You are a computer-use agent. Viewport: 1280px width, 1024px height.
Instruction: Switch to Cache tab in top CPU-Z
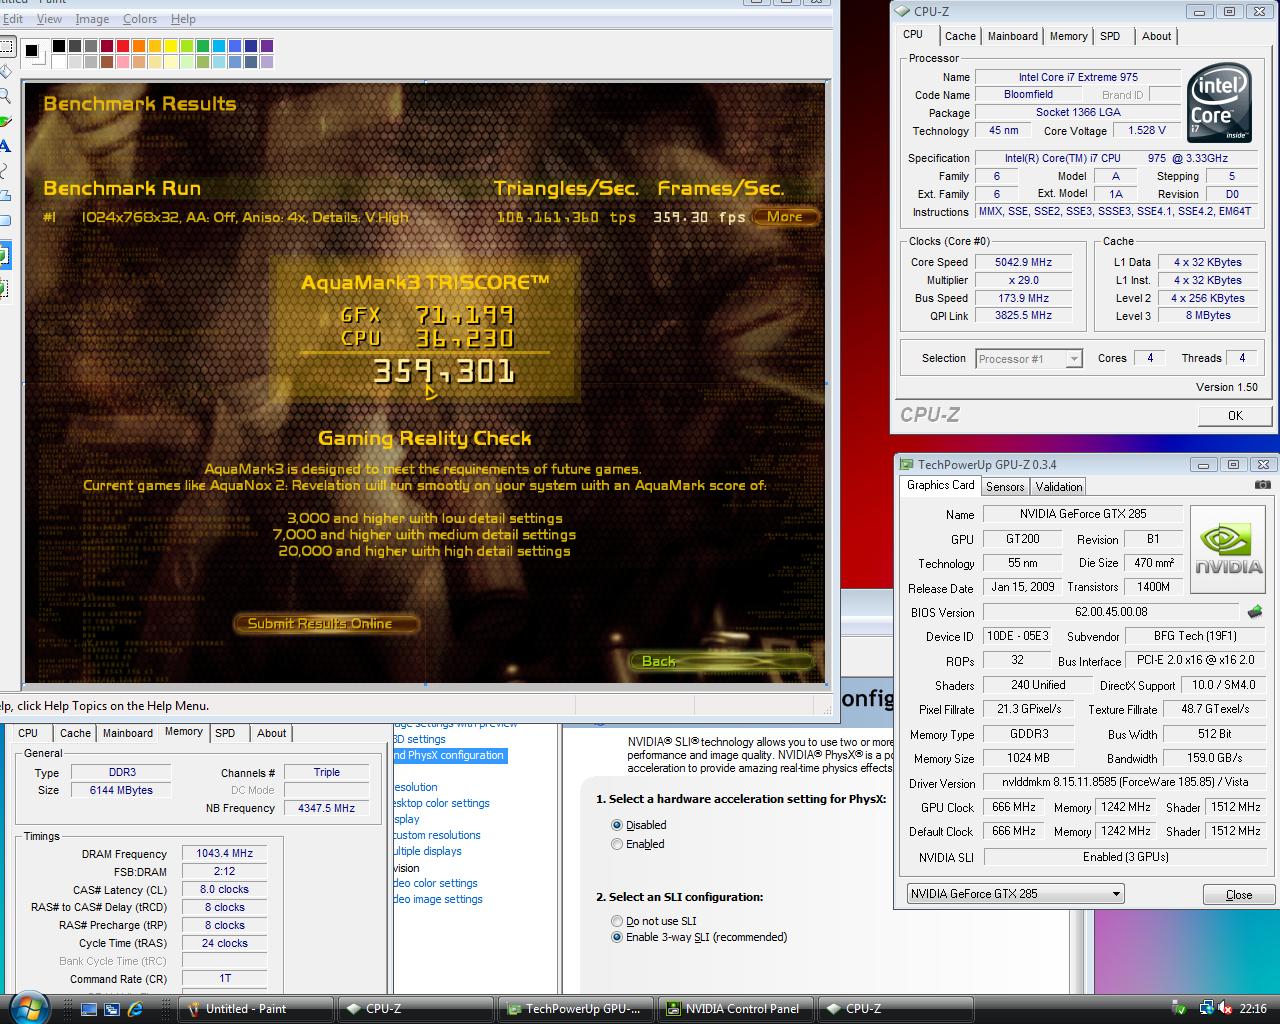point(960,36)
